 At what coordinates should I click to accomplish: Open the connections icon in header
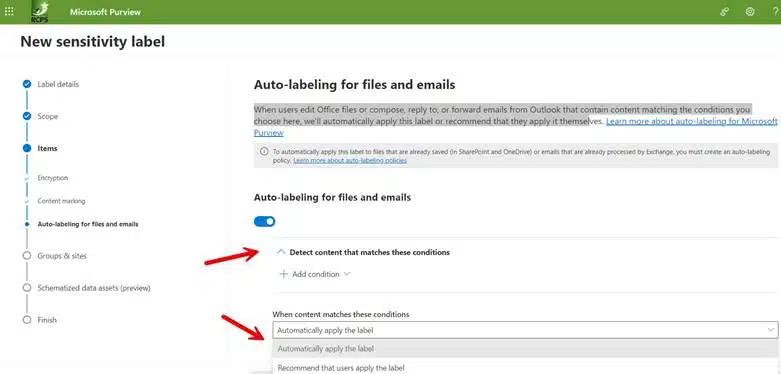tap(725, 12)
